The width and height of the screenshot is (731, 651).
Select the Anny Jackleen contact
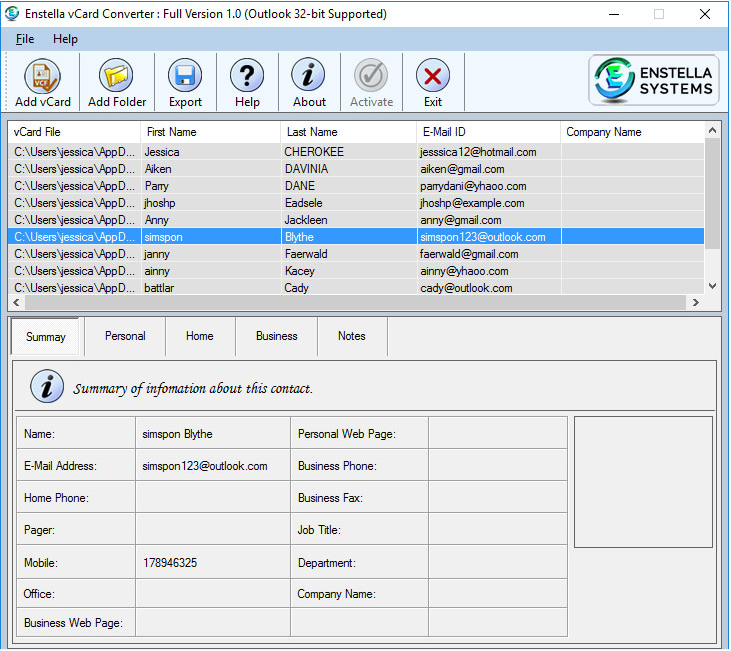pos(356,220)
